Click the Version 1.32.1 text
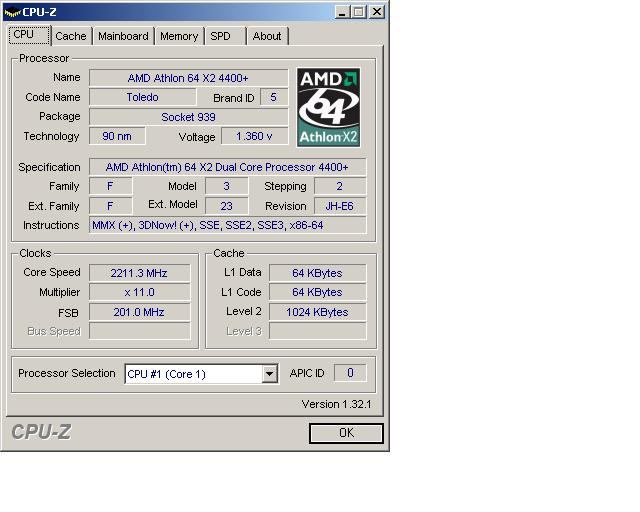640x512 pixels. tap(337, 404)
